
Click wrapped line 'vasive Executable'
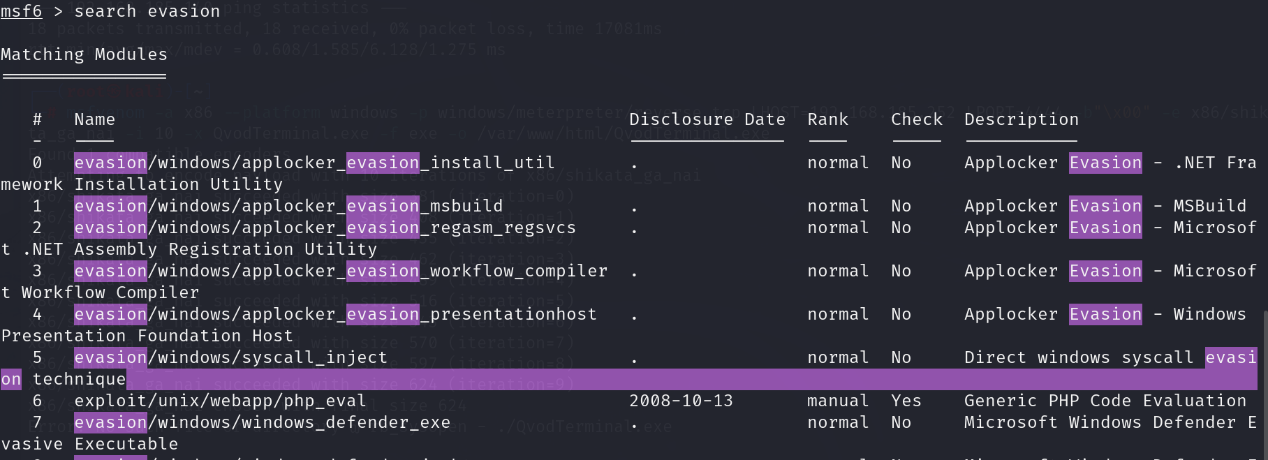coord(89,444)
